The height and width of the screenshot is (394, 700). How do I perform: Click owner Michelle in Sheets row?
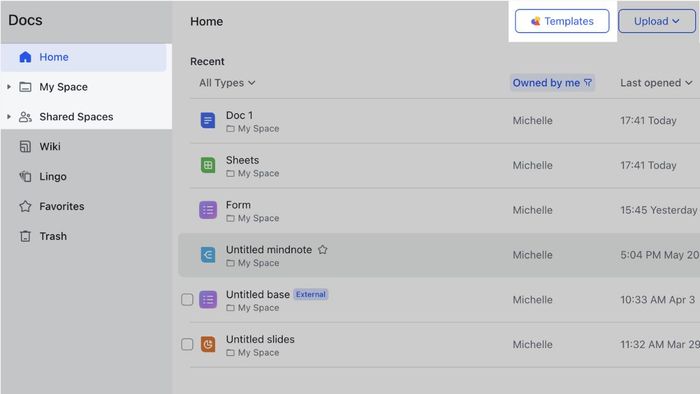point(533,166)
